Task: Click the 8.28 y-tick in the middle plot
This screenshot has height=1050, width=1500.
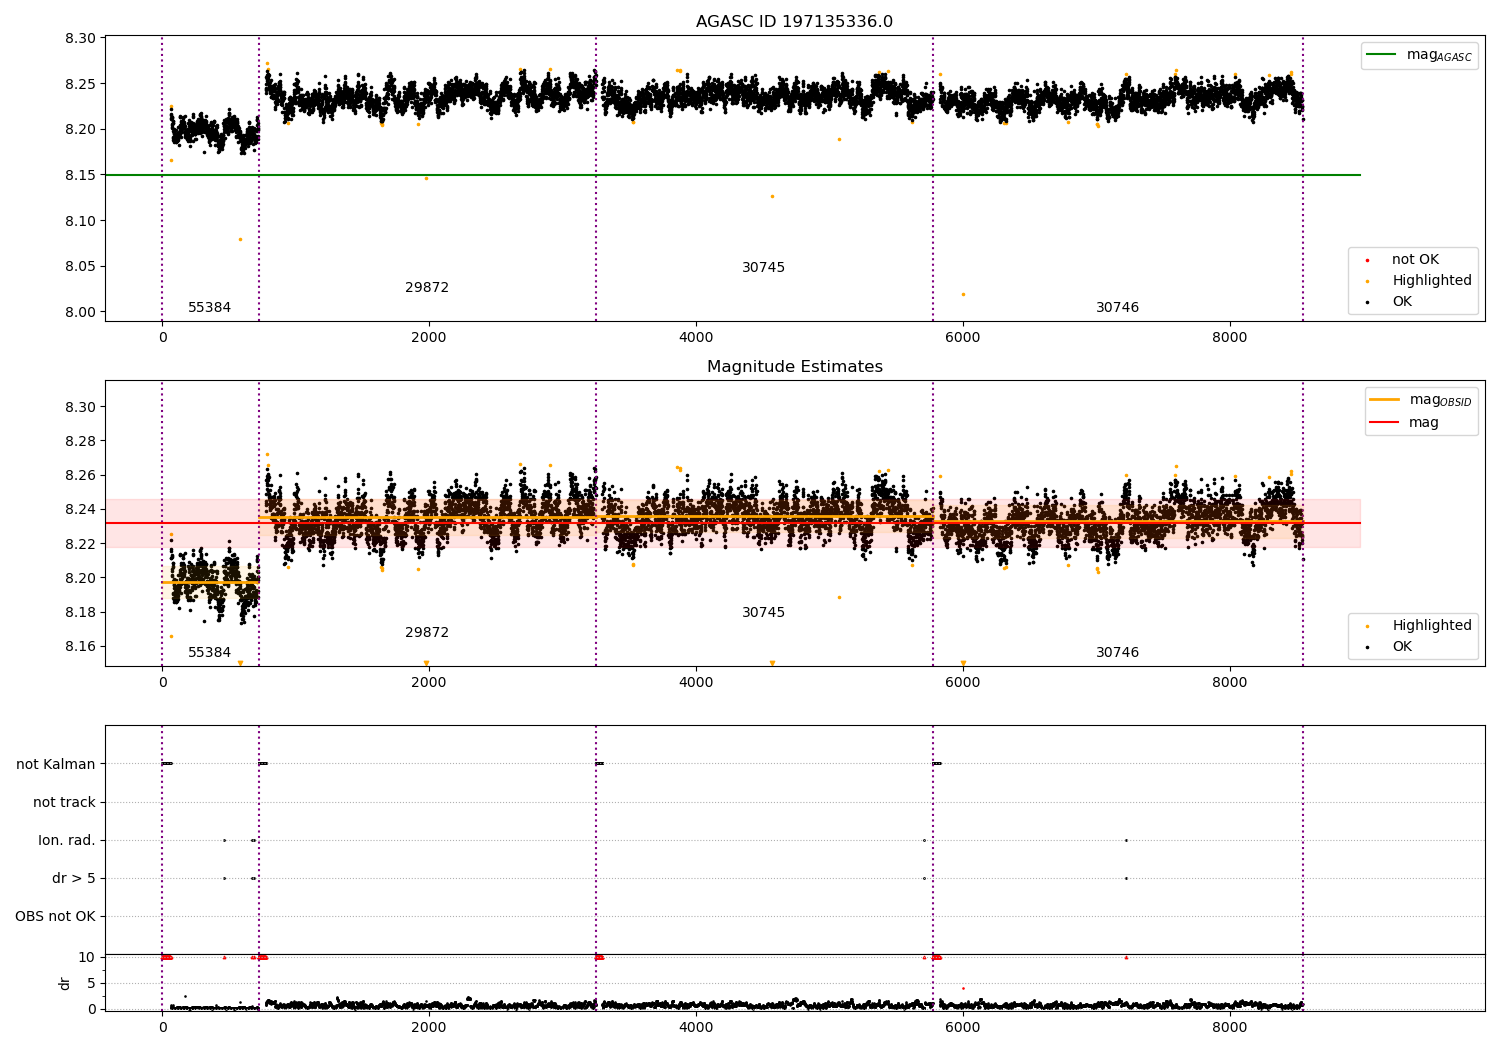Action: coord(80,441)
